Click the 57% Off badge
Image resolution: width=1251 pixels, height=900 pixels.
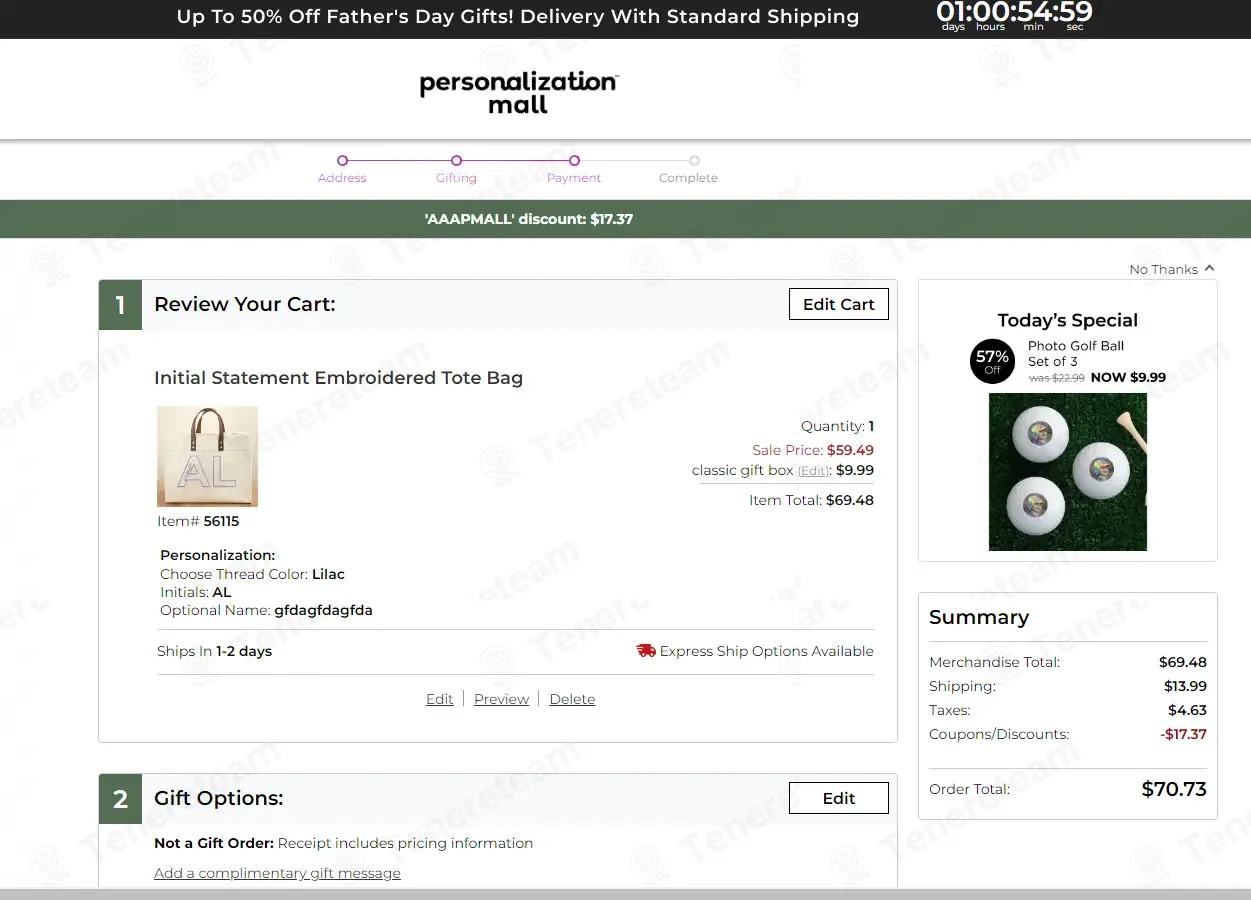(x=992, y=362)
